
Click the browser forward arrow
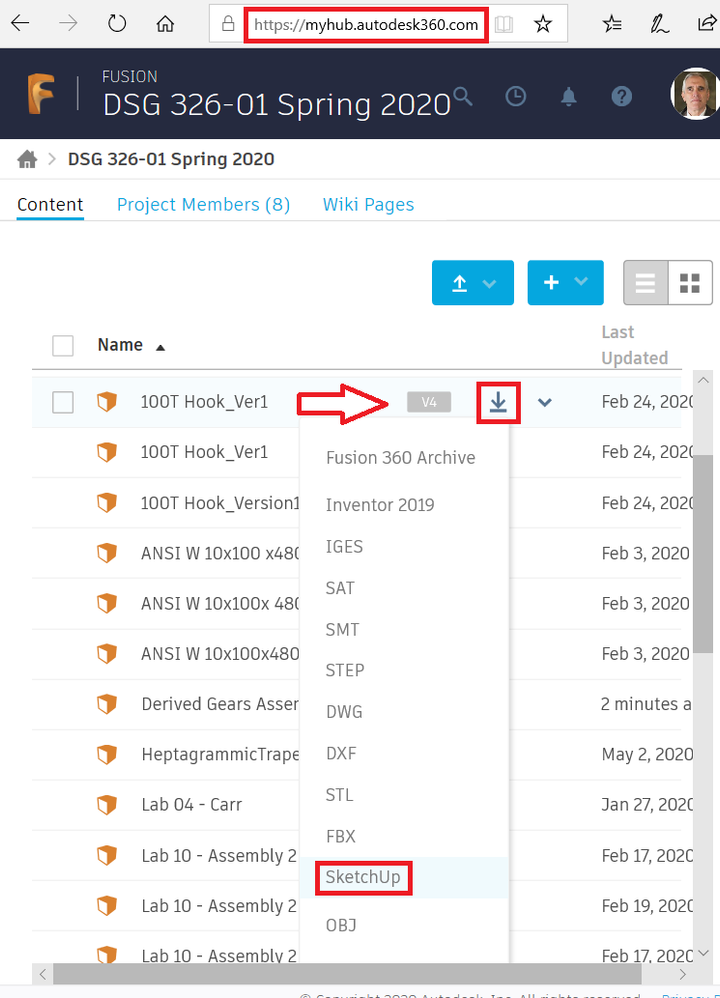click(68, 24)
